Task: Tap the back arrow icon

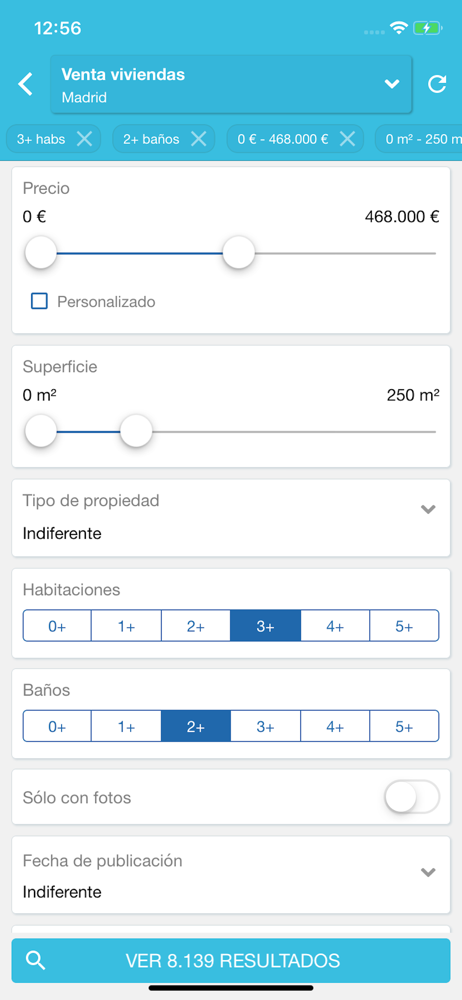Action: pos(26,84)
